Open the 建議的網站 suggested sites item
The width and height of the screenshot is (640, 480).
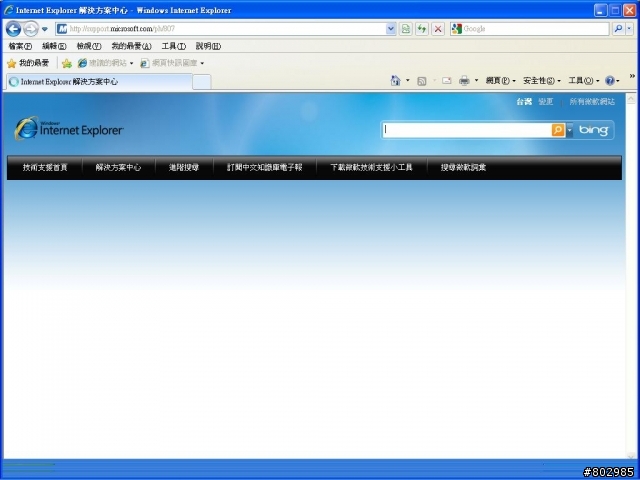pos(105,63)
